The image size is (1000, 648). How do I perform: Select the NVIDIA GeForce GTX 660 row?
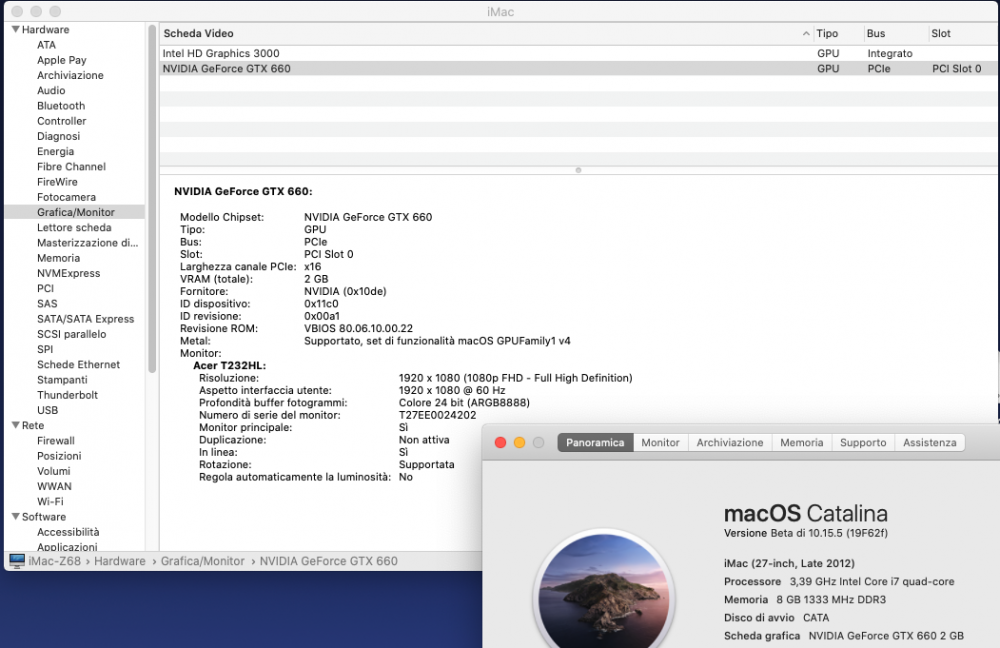point(579,69)
